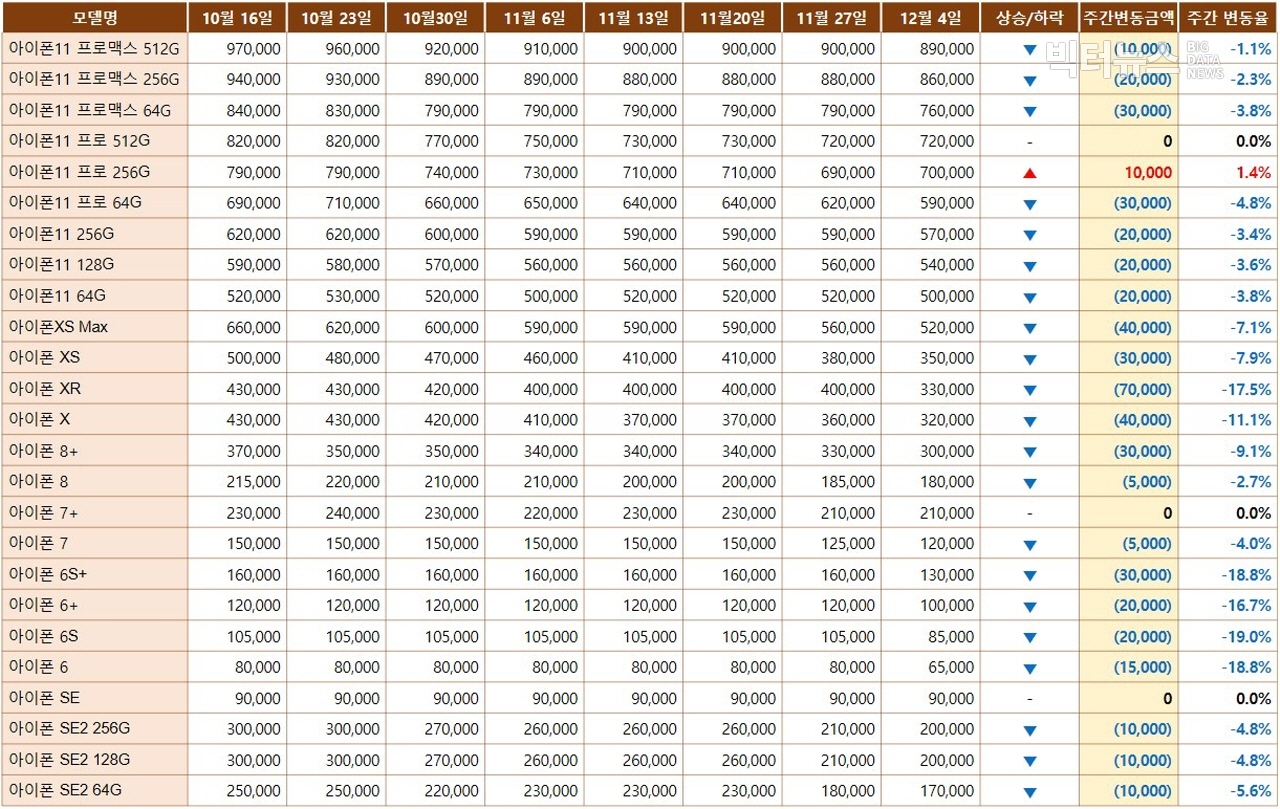Click the model name 아이폰 7+
The image size is (1280, 809).
pos(43,512)
